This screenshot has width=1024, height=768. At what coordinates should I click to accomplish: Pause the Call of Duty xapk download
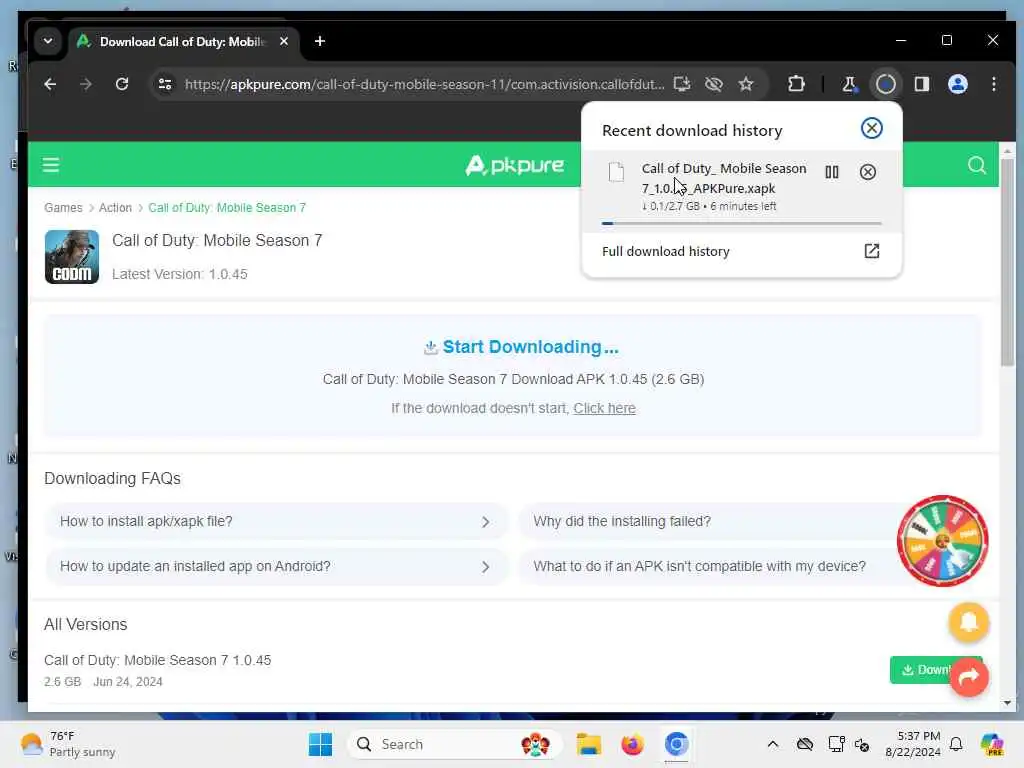pyautogui.click(x=831, y=172)
